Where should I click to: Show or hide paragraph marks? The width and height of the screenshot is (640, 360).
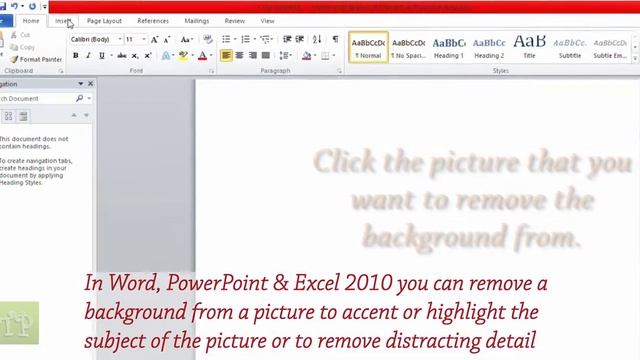[x=335, y=39]
